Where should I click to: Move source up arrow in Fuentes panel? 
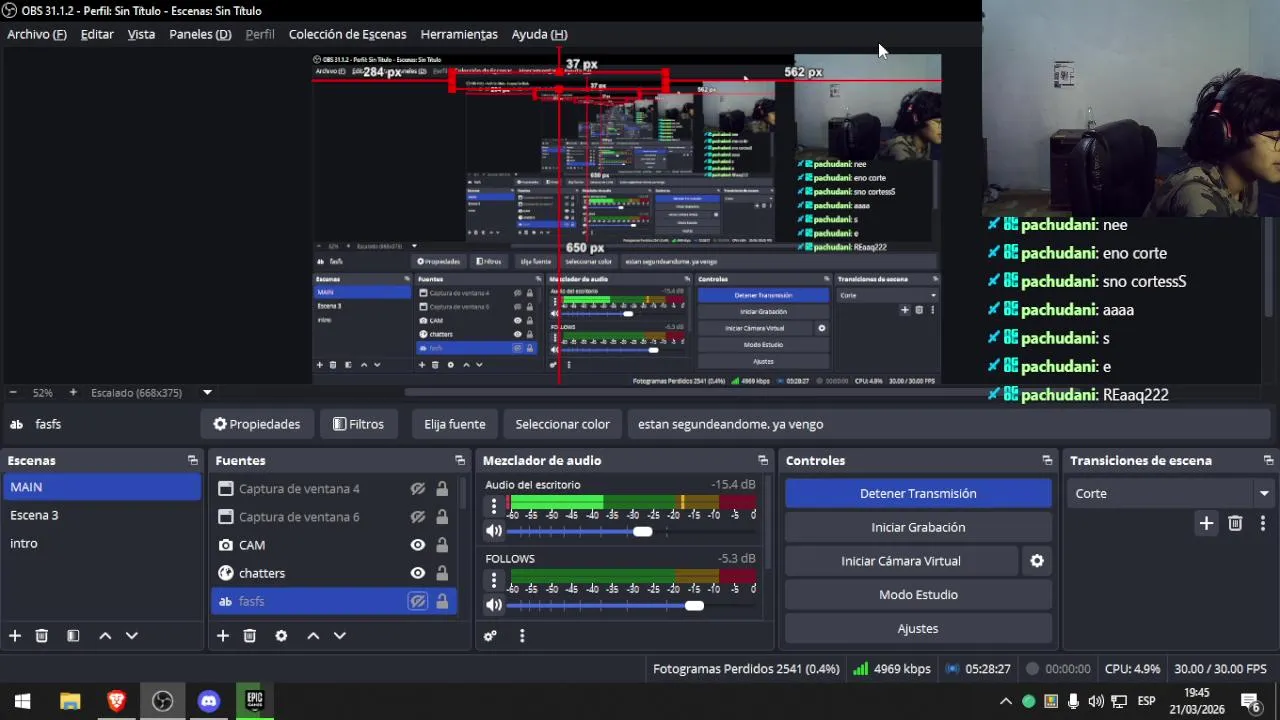click(313, 636)
